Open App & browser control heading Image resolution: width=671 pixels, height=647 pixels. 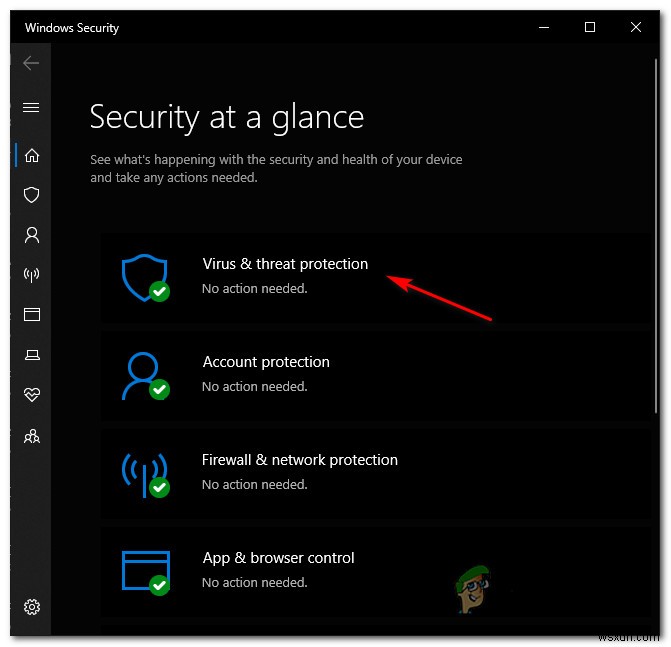click(278, 558)
